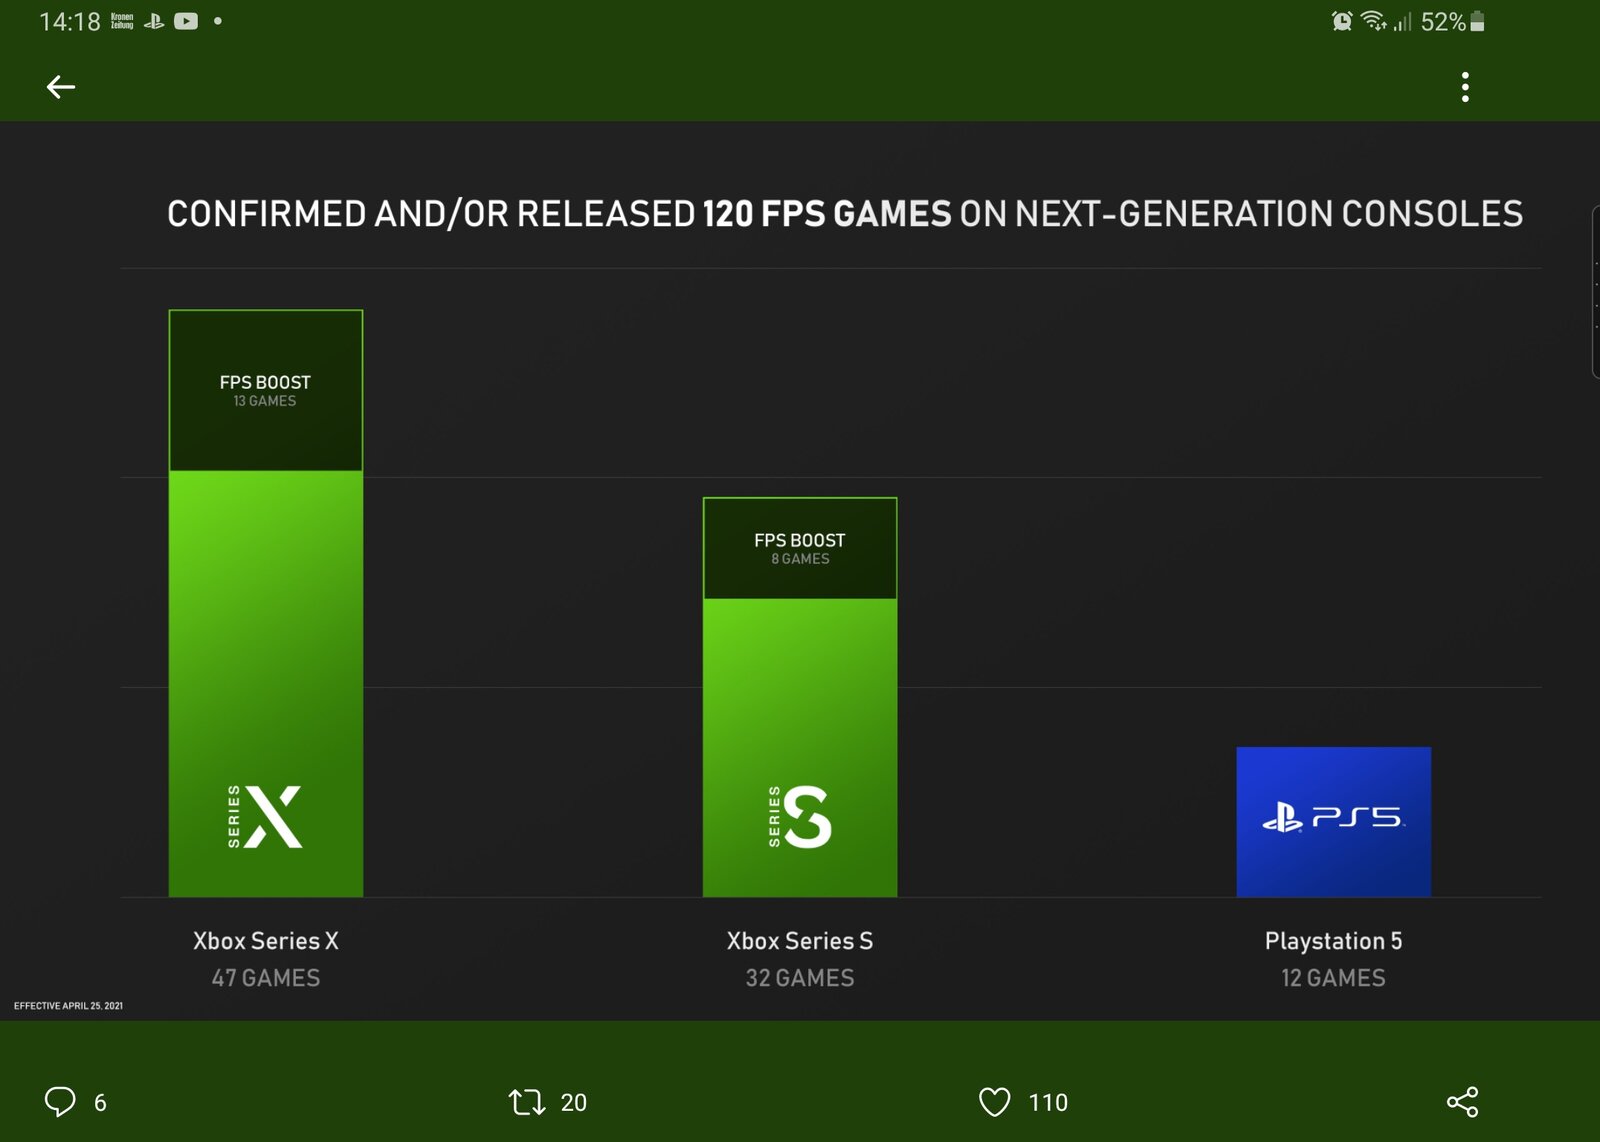
Task: Tap the Xbox Series S label
Action: click(800, 941)
